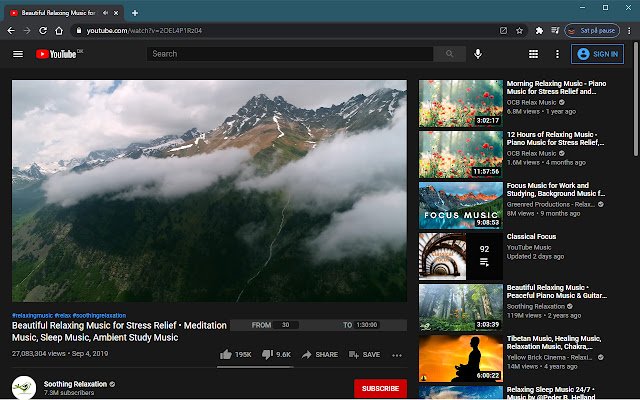The height and width of the screenshot is (400, 640).
Task: Click the #soothingrelaxation hashtag
Action: [x=99, y=316]
